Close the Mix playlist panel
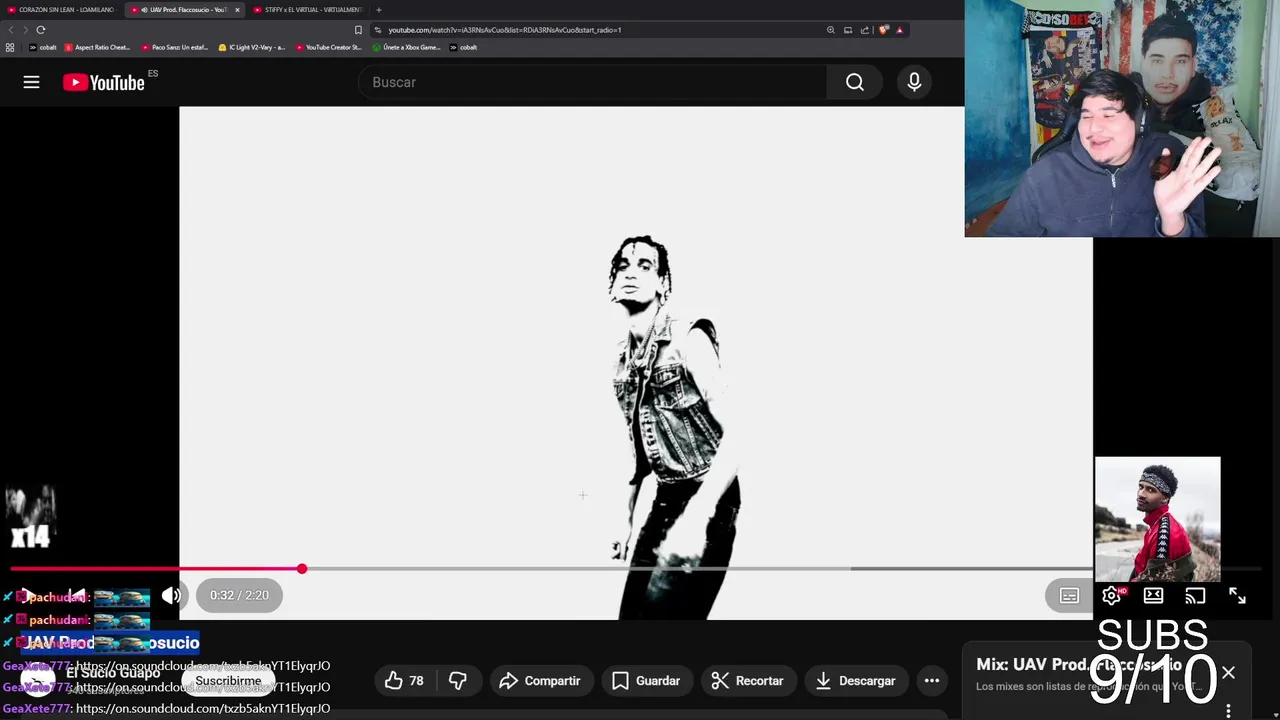Image resolution: width=1280 pixels, height=720 pixels. [x=1228, y=673]
